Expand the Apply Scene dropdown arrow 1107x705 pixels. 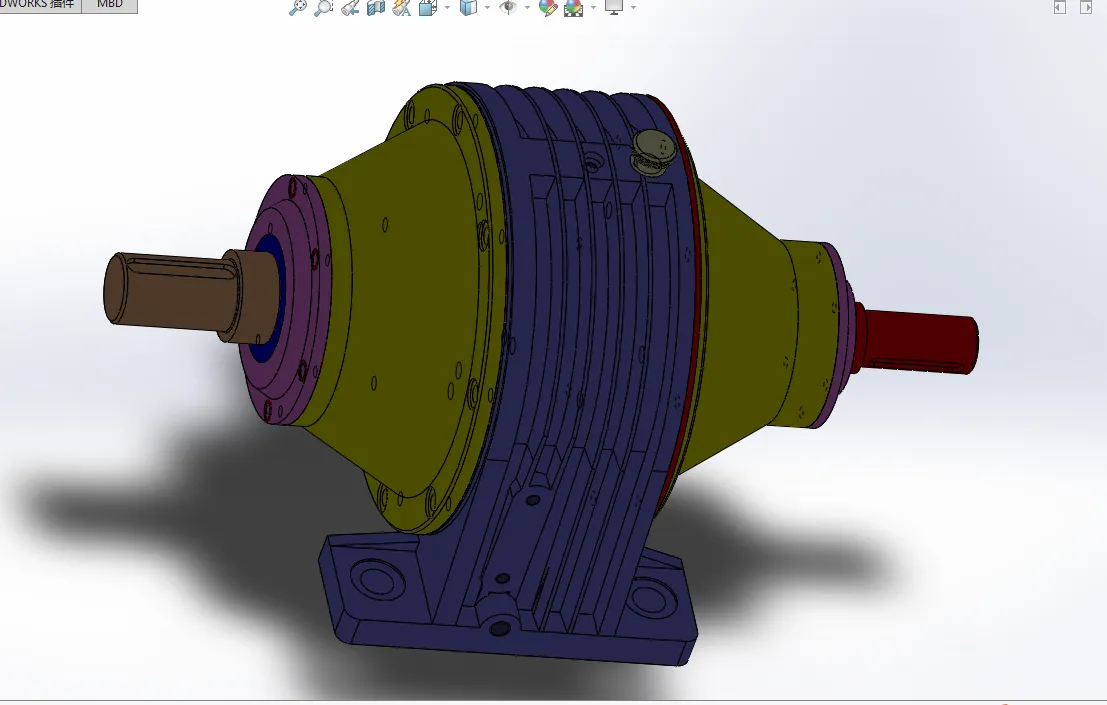point(593,8)
